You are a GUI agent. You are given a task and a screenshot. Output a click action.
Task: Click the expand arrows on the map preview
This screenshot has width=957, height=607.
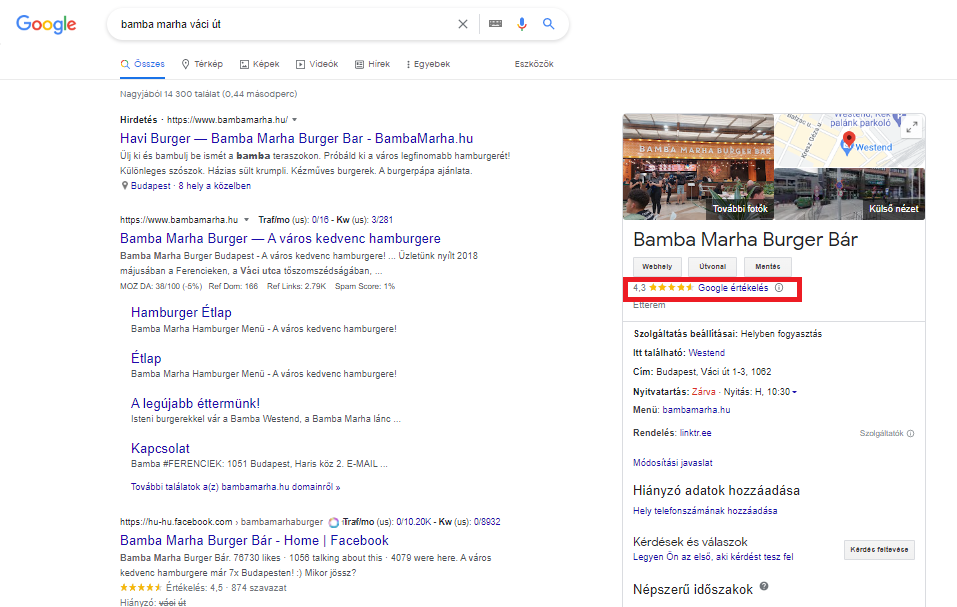point(911,127)
